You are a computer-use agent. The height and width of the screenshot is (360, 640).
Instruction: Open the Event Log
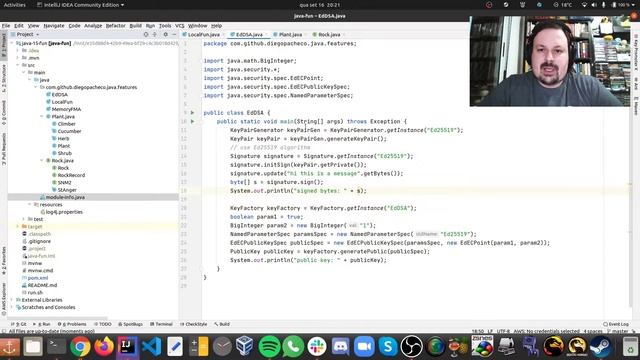point(616,324)
